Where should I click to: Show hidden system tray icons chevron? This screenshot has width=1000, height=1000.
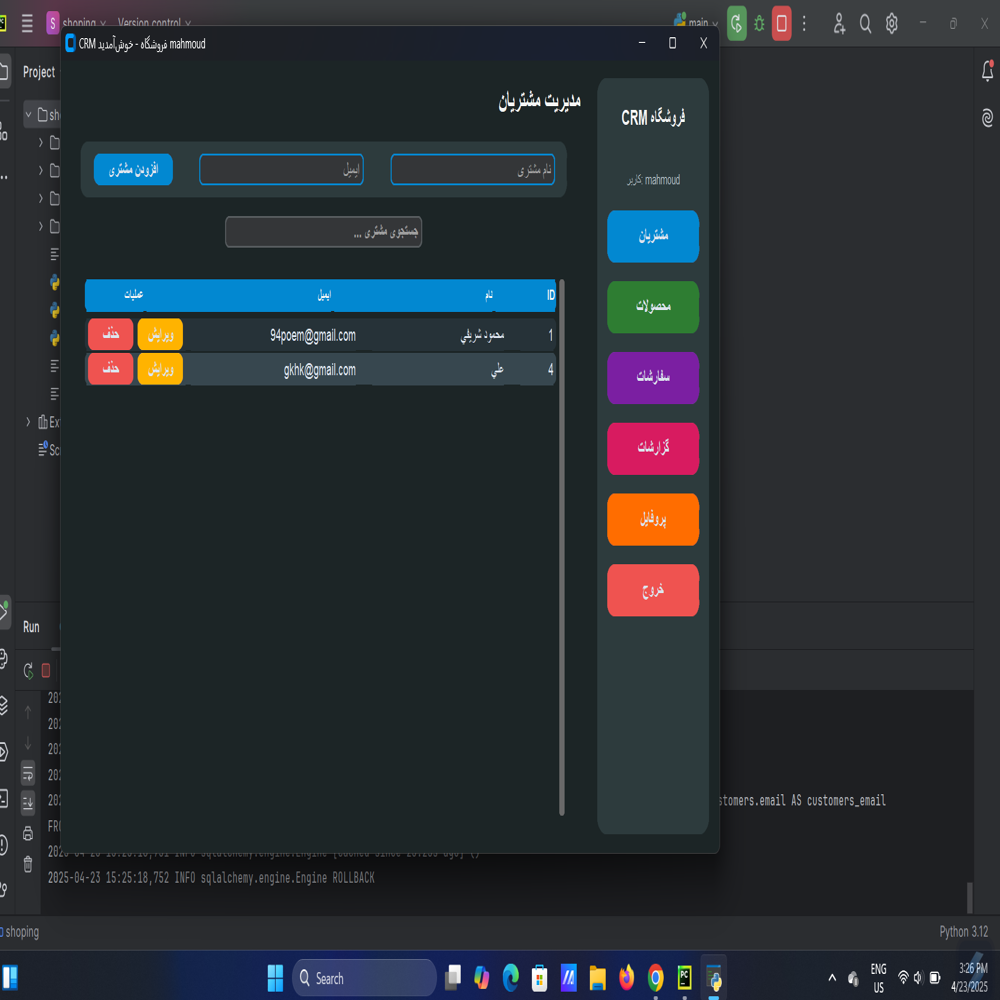pos(832,978)
